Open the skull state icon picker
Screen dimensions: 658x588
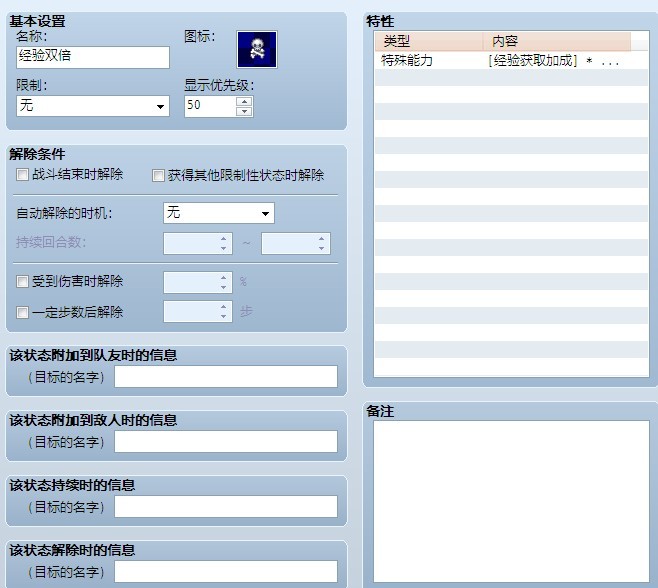pyautogui.click(x=257, y=50)
